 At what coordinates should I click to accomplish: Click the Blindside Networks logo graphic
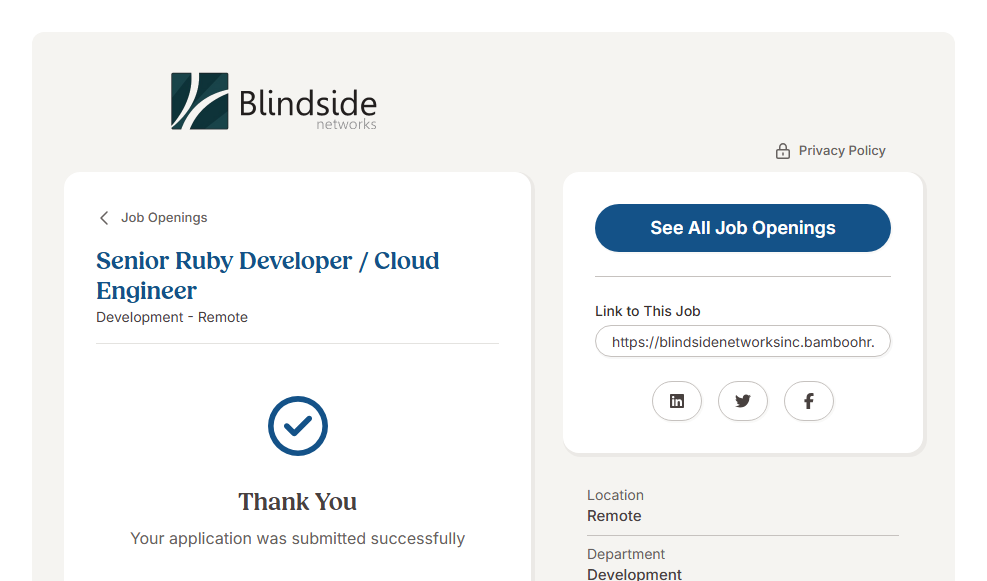(x=199, y=101)
